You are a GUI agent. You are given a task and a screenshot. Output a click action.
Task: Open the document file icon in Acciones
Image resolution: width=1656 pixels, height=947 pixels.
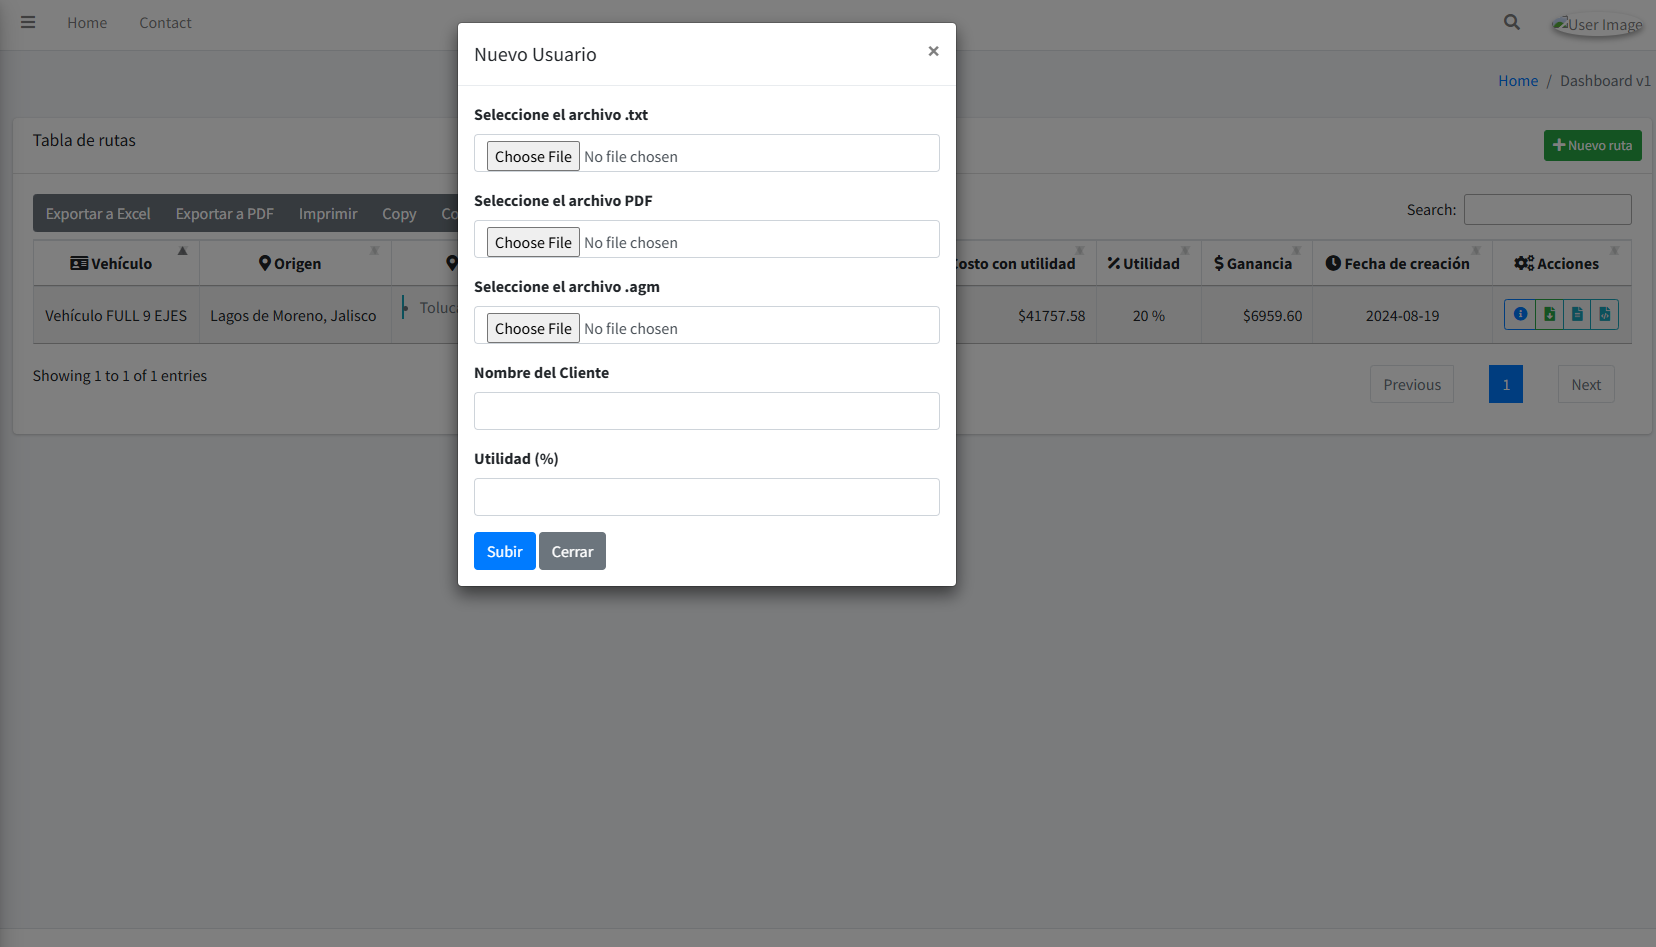tap(1577, 314)
